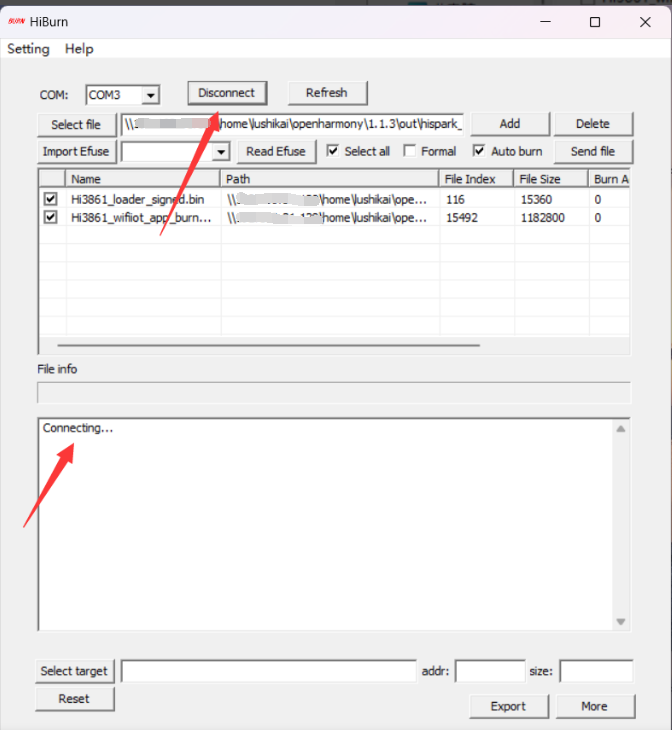Click the Path column header
This screenshot has height=730, width=672.
pos(330,179)
